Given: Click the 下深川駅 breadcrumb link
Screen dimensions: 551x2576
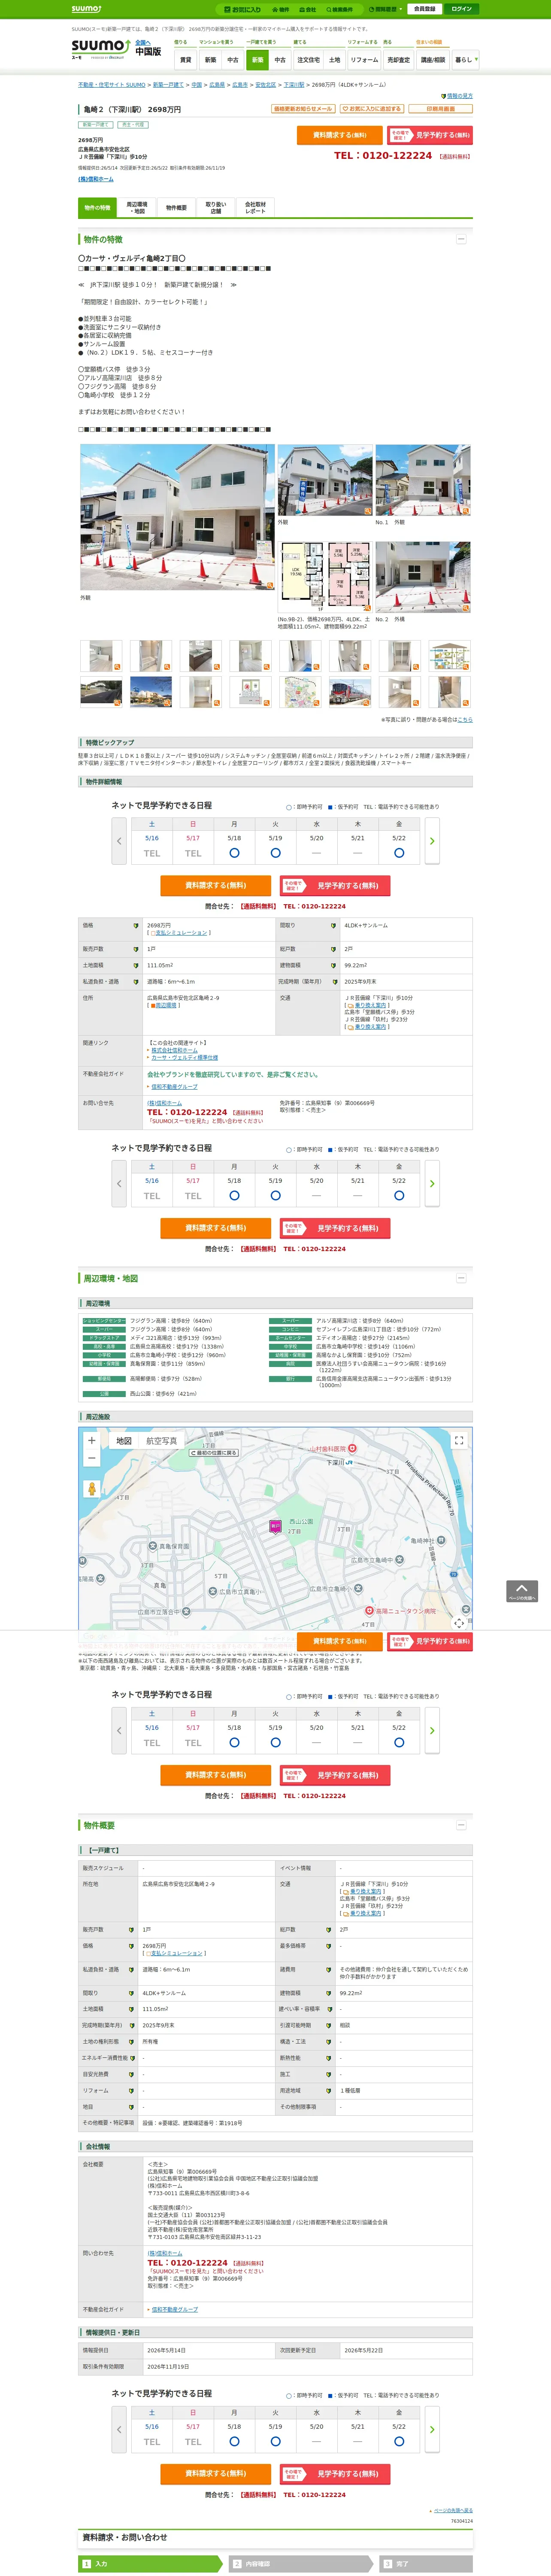Looking at the screenshot, I should pos(294,85).
